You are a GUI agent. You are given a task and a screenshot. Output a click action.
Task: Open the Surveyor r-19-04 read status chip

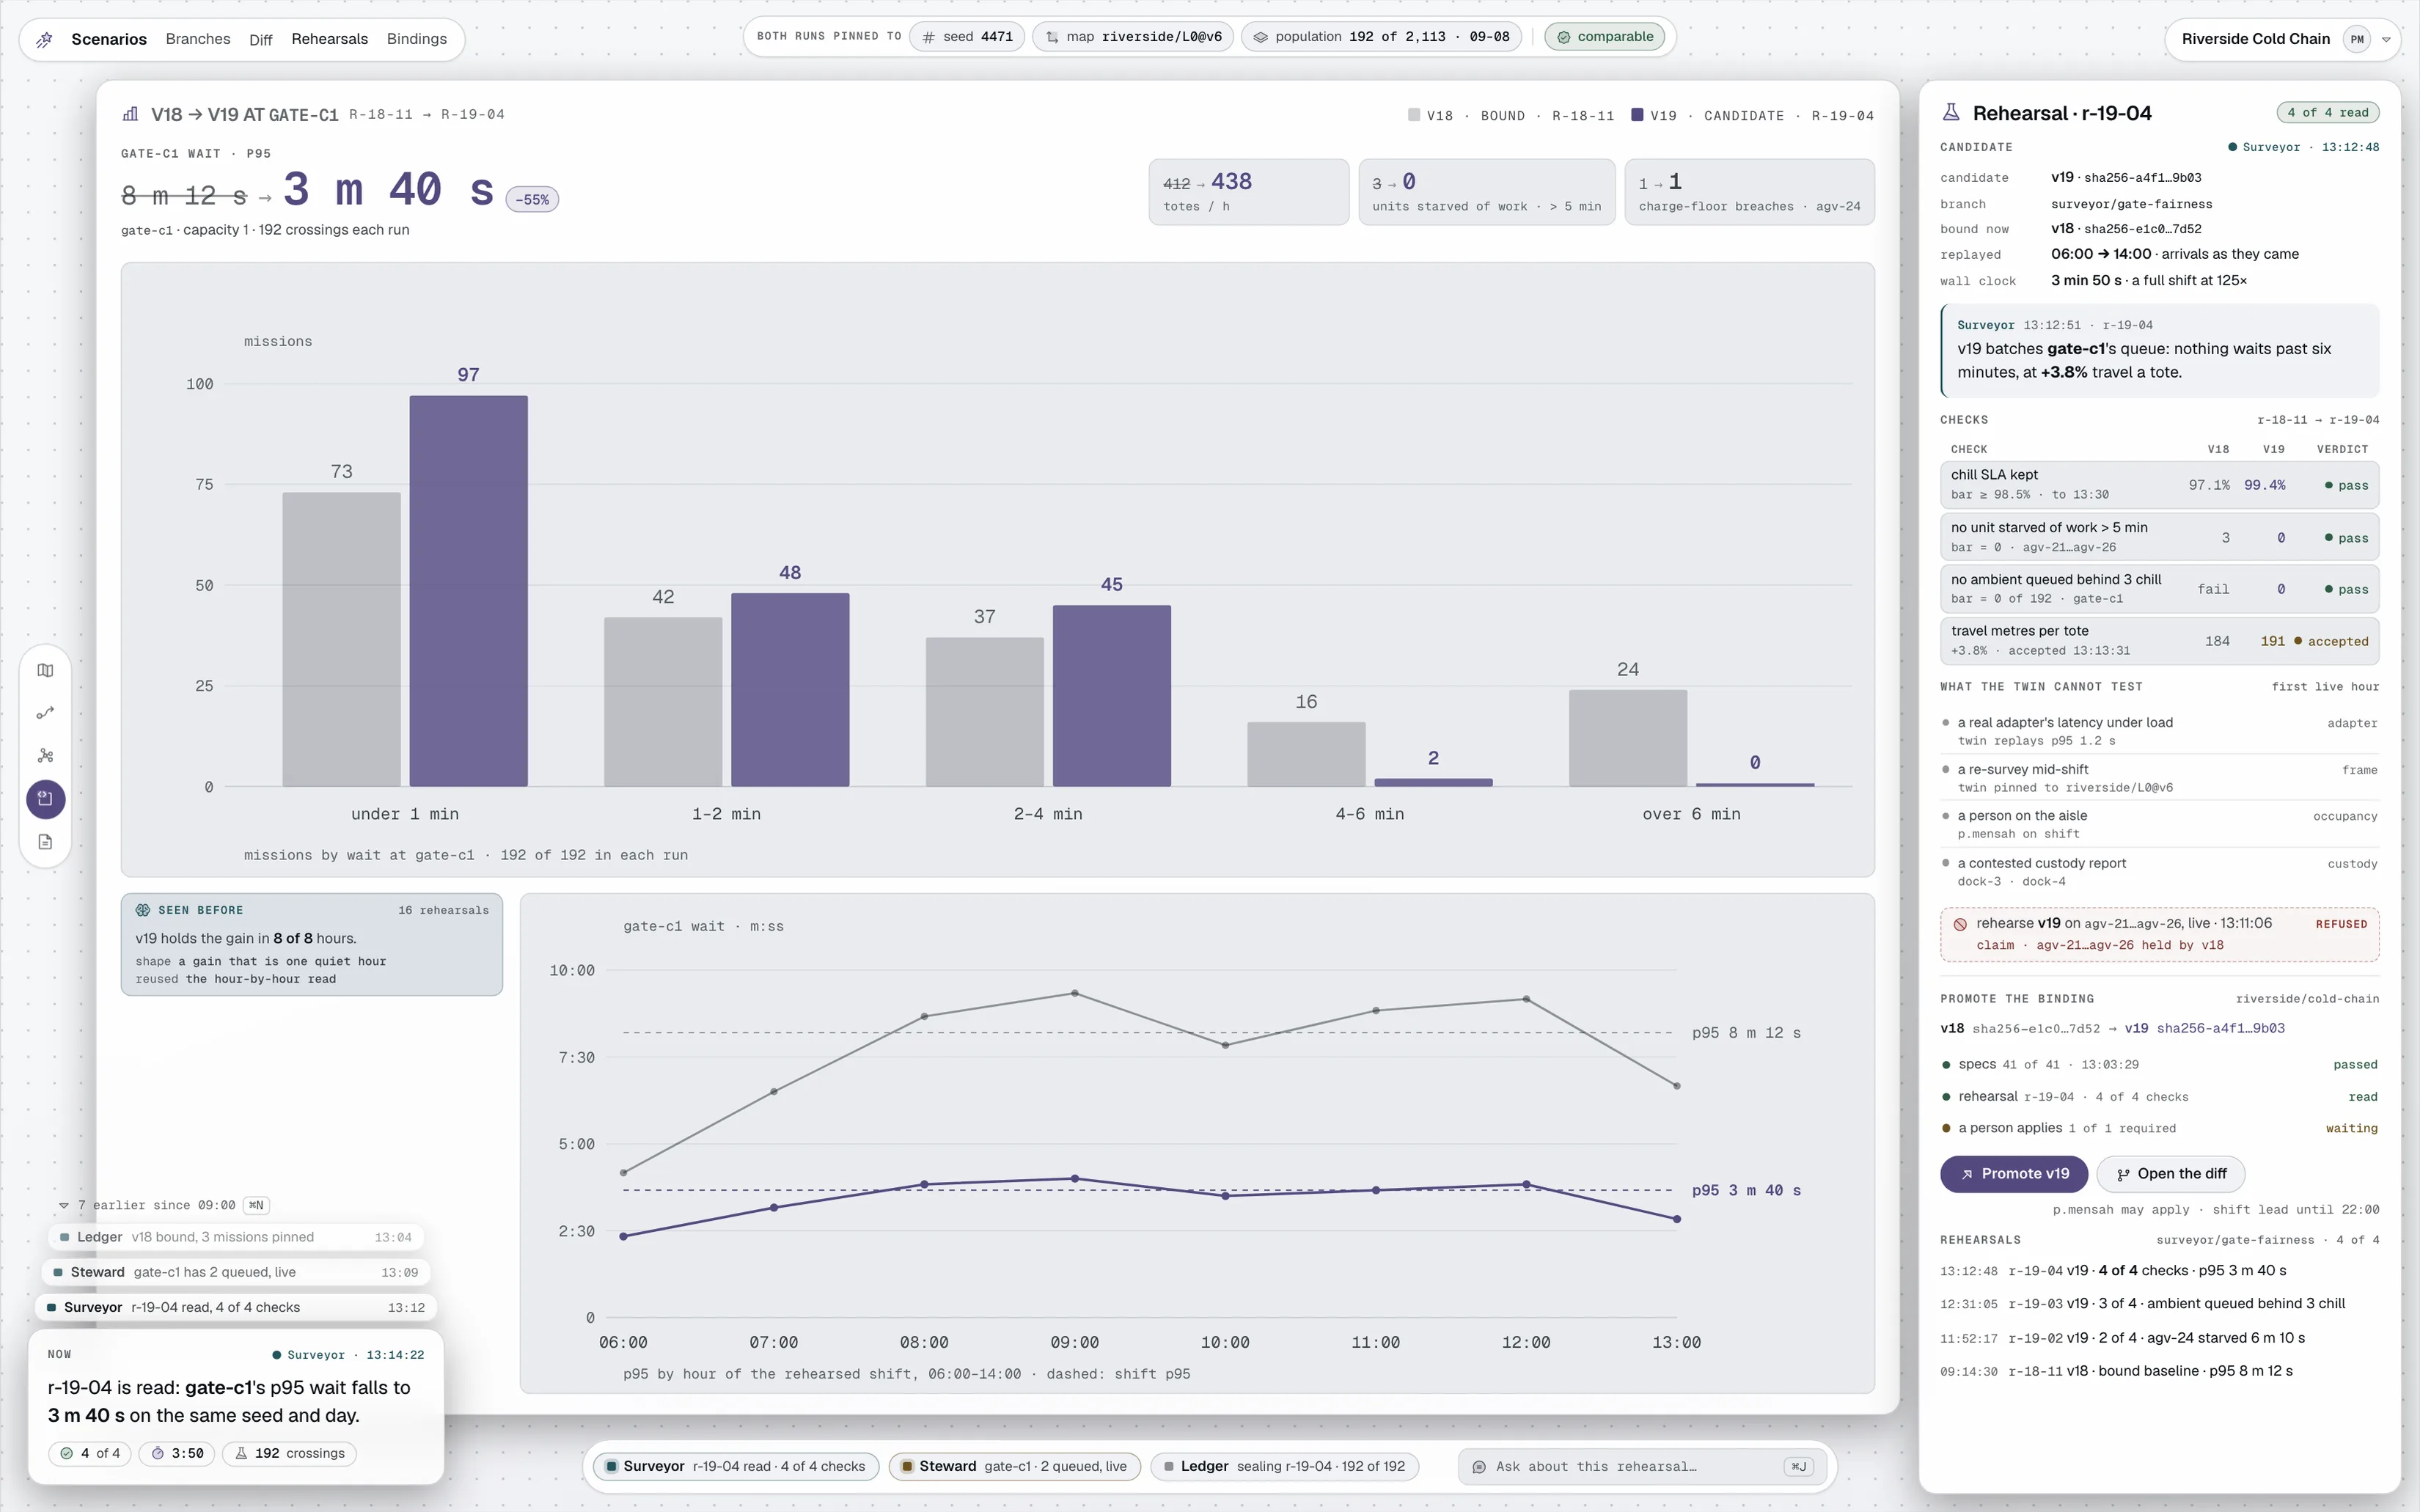tap(736, 1467)
